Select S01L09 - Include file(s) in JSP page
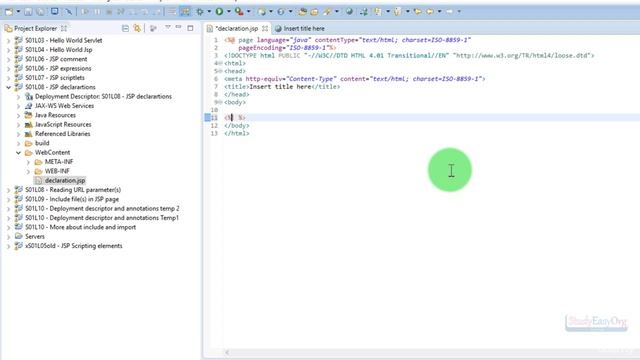Image resolution: width=640 pixels, height=360 pixels. click(x=72, y=200)
